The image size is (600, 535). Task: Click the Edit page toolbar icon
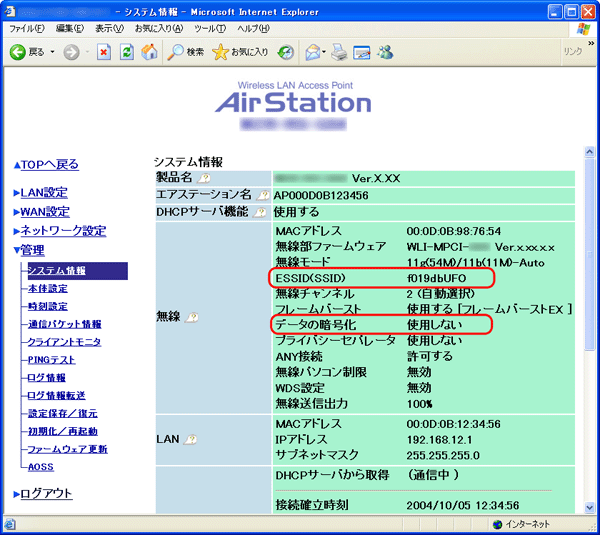pyautogui.click(x=362, y=52)
